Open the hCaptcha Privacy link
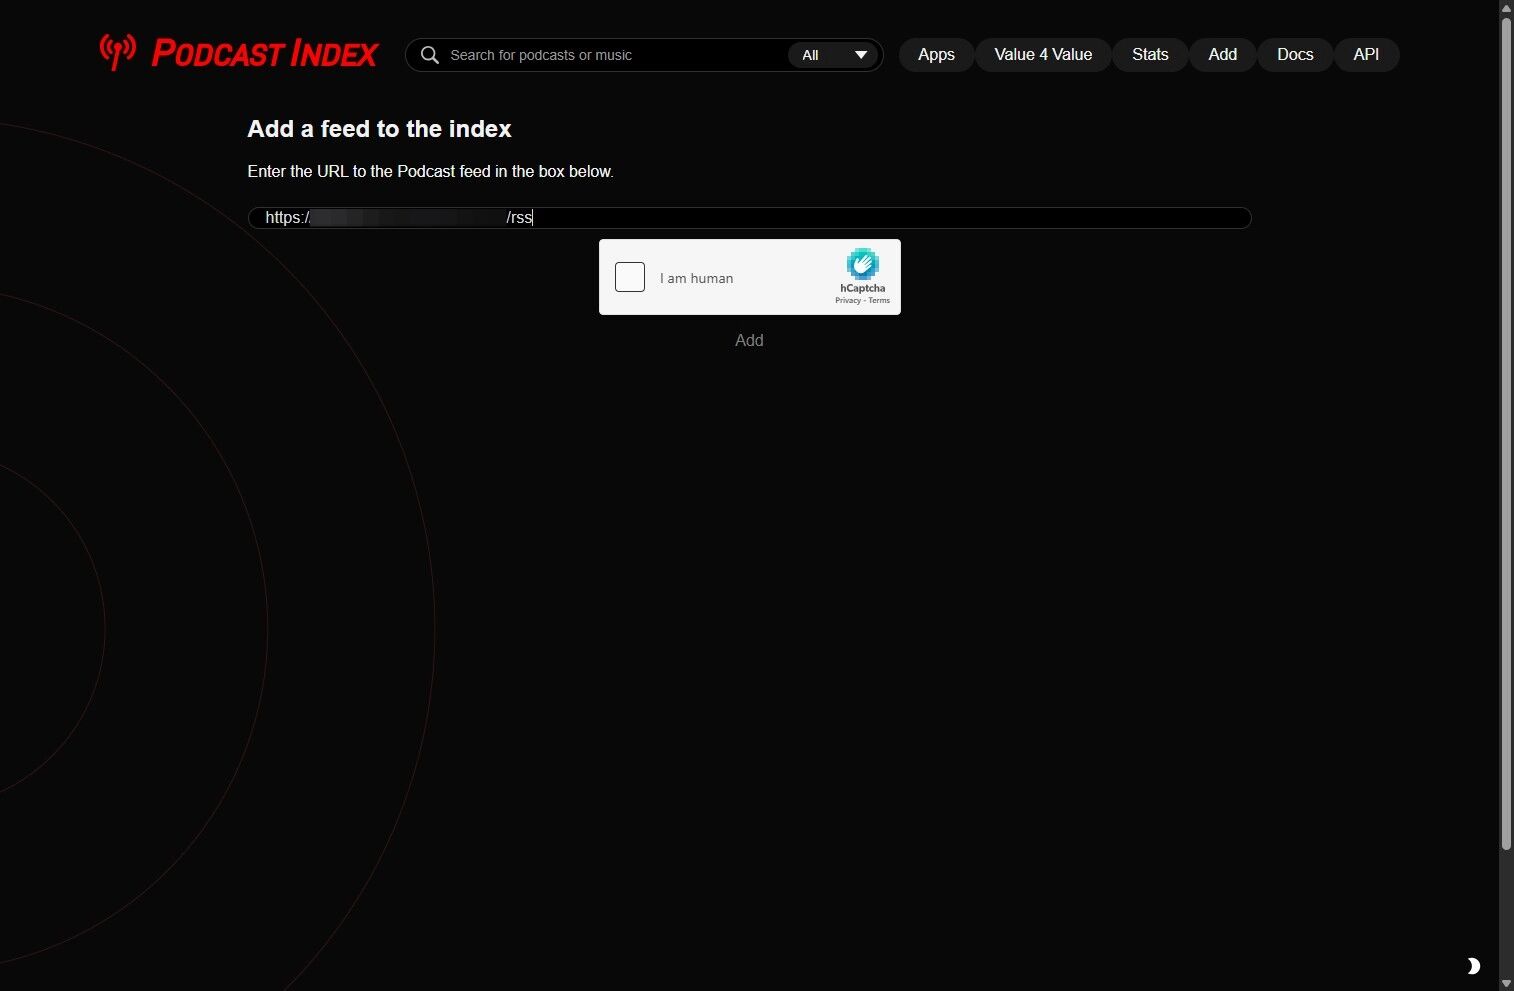The image size is (1514, 991). coord(848,301)
